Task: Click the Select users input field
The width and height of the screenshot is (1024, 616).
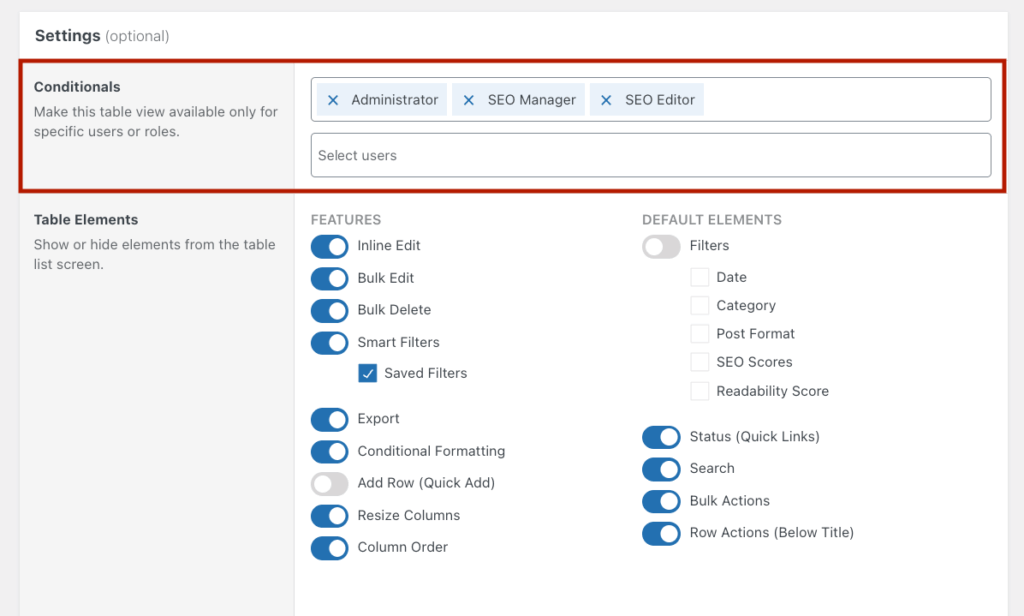Action: 650,155
